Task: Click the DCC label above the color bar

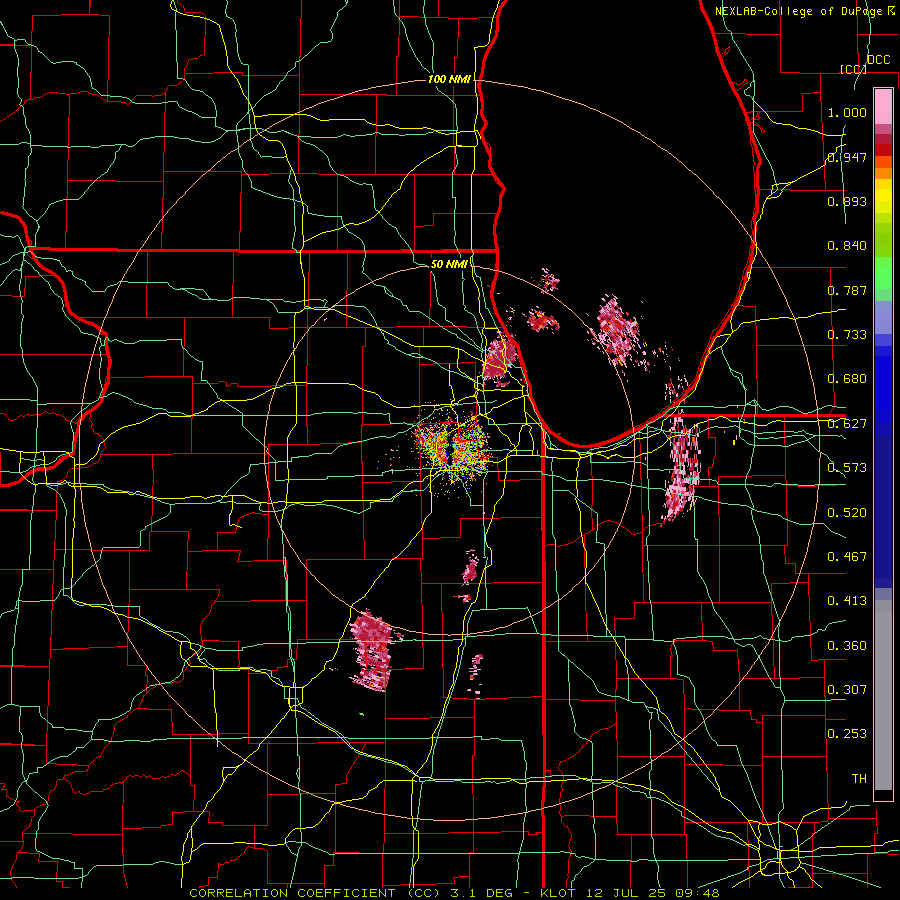Action: coord(878,60)
